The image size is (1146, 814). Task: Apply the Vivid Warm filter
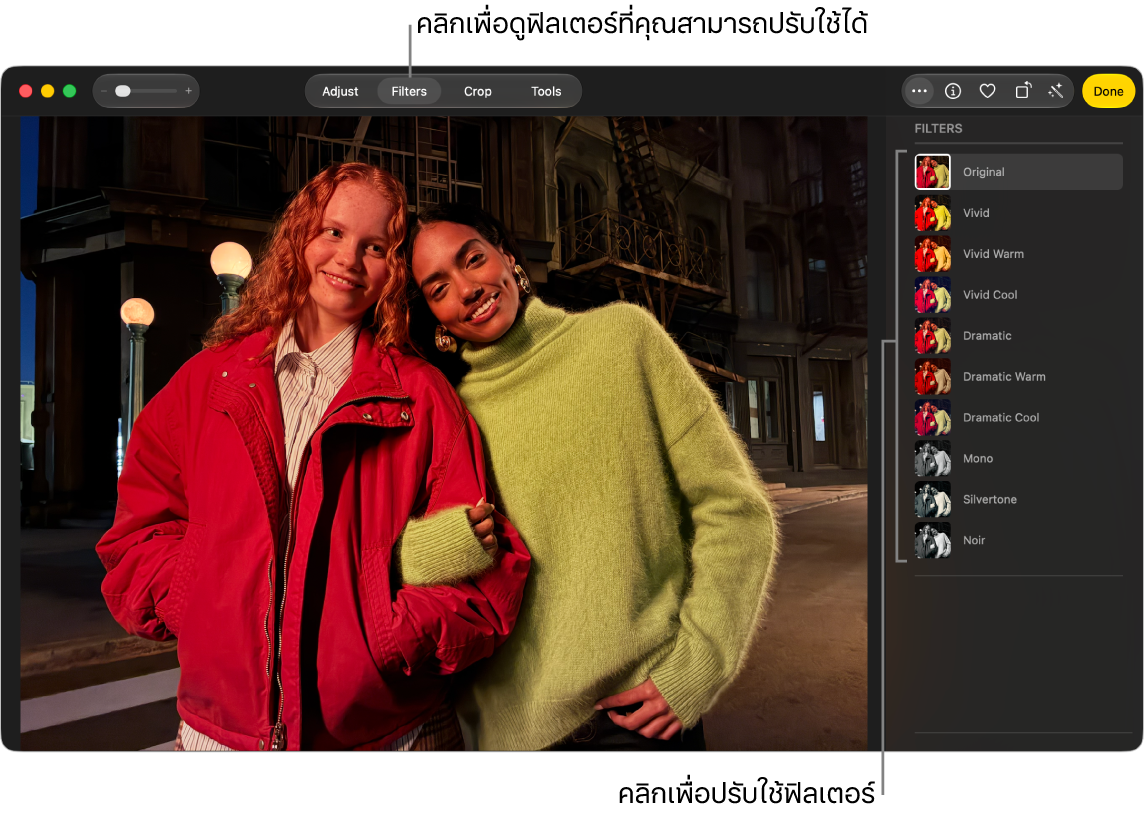[1018, 254]
